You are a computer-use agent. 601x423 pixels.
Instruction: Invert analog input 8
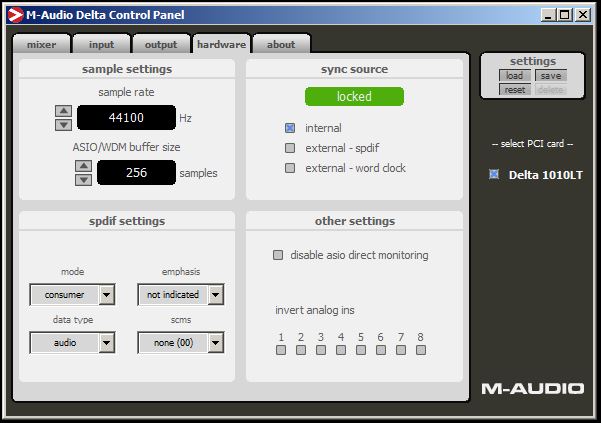(x=421, y=350)
